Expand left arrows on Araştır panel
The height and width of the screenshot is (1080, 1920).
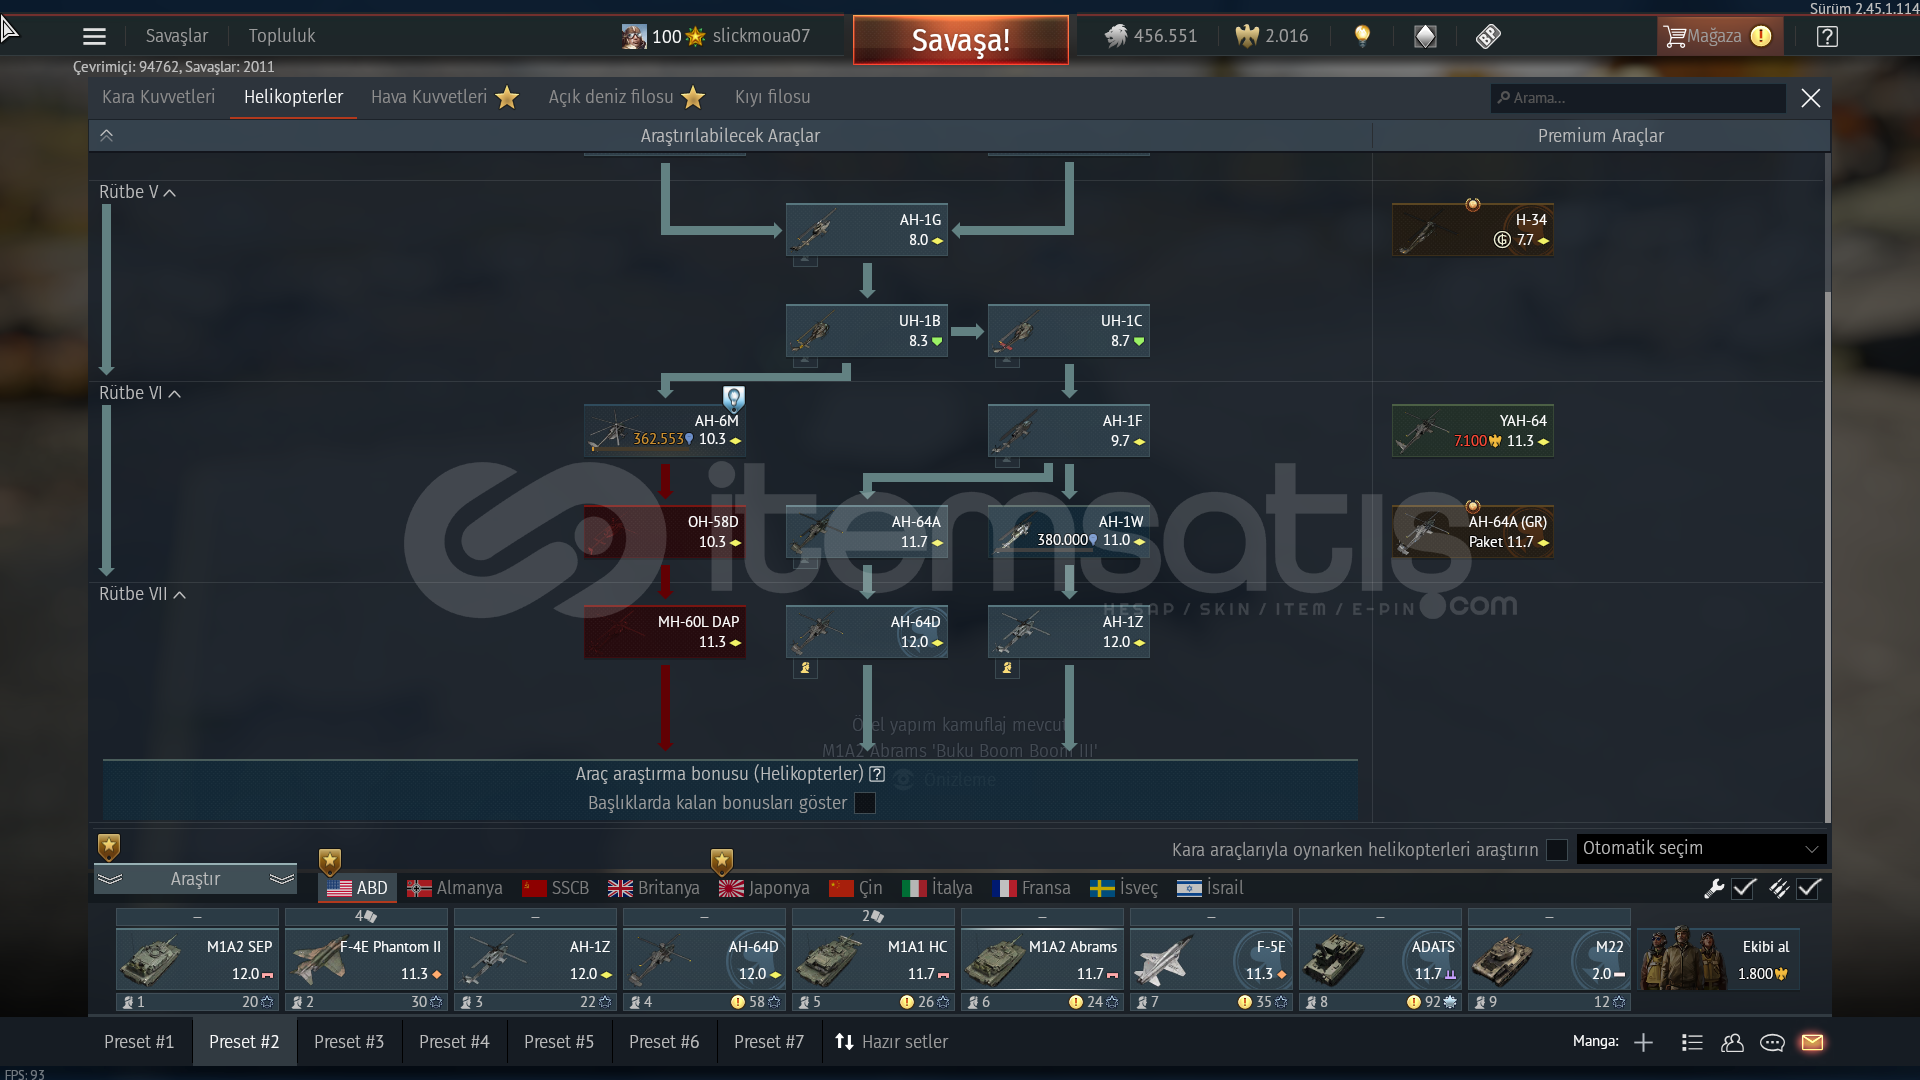[x=110, y=879]
